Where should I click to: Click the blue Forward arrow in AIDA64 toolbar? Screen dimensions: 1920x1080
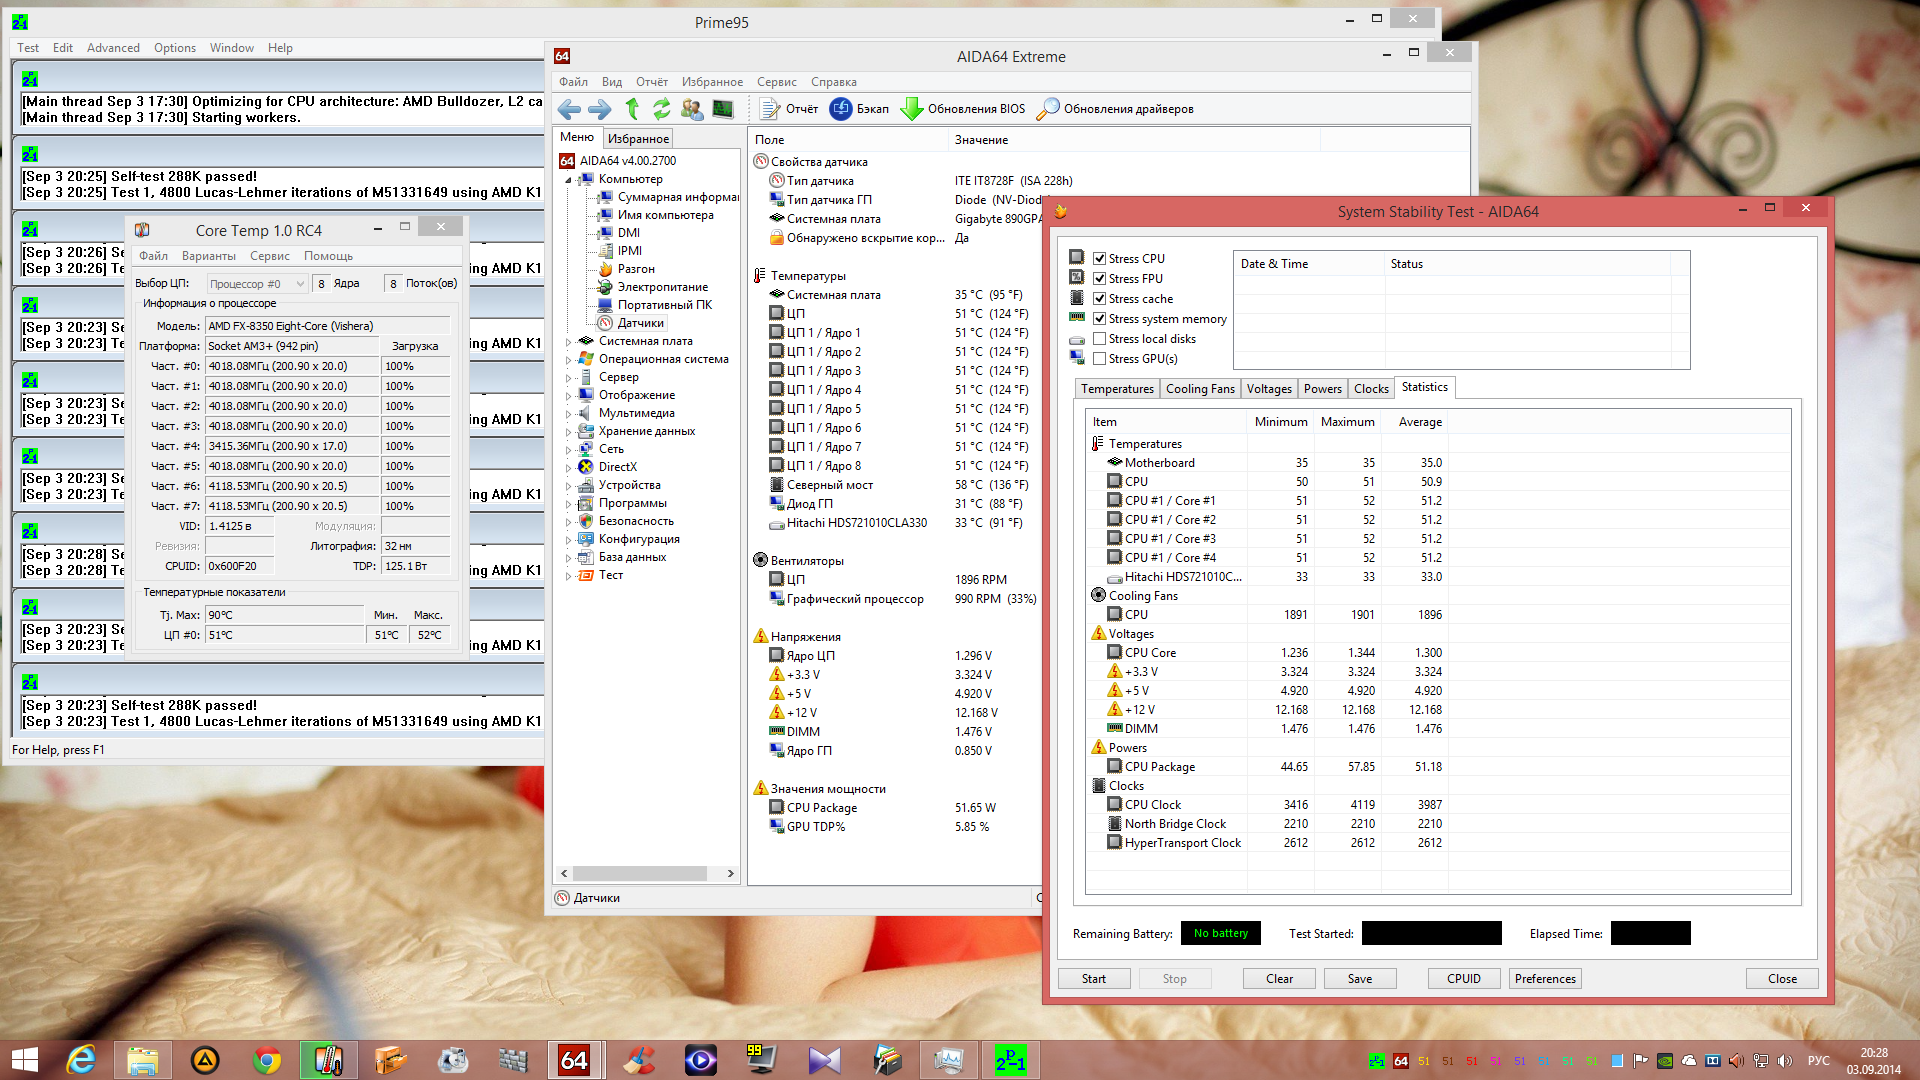pos(600,109)
